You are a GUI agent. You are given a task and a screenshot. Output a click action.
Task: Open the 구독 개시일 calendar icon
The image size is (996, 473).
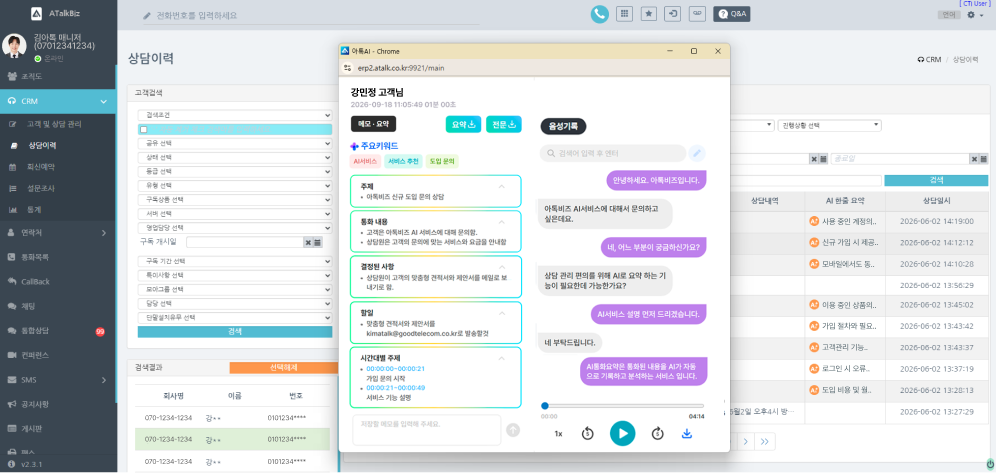318,242
